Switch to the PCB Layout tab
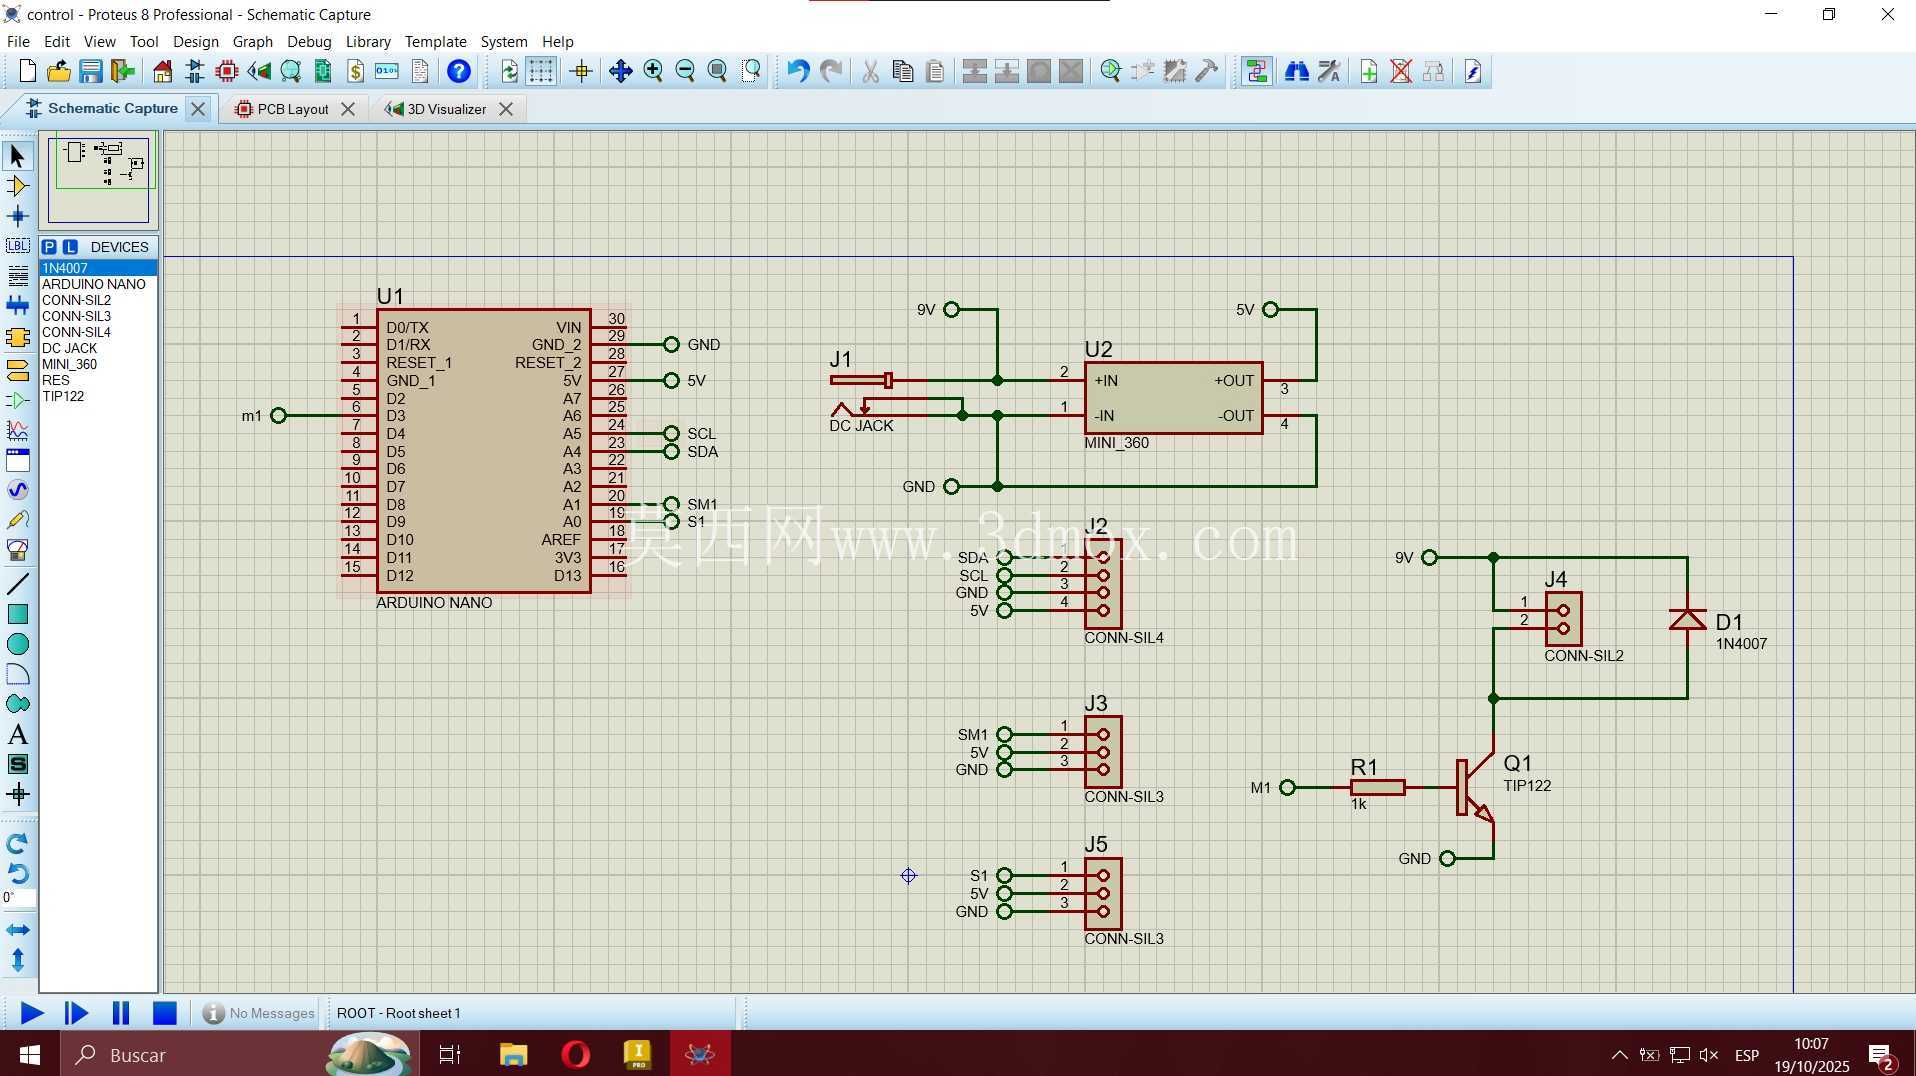This screenshot has height=1076, width=1916. click(x=292, y=109)
